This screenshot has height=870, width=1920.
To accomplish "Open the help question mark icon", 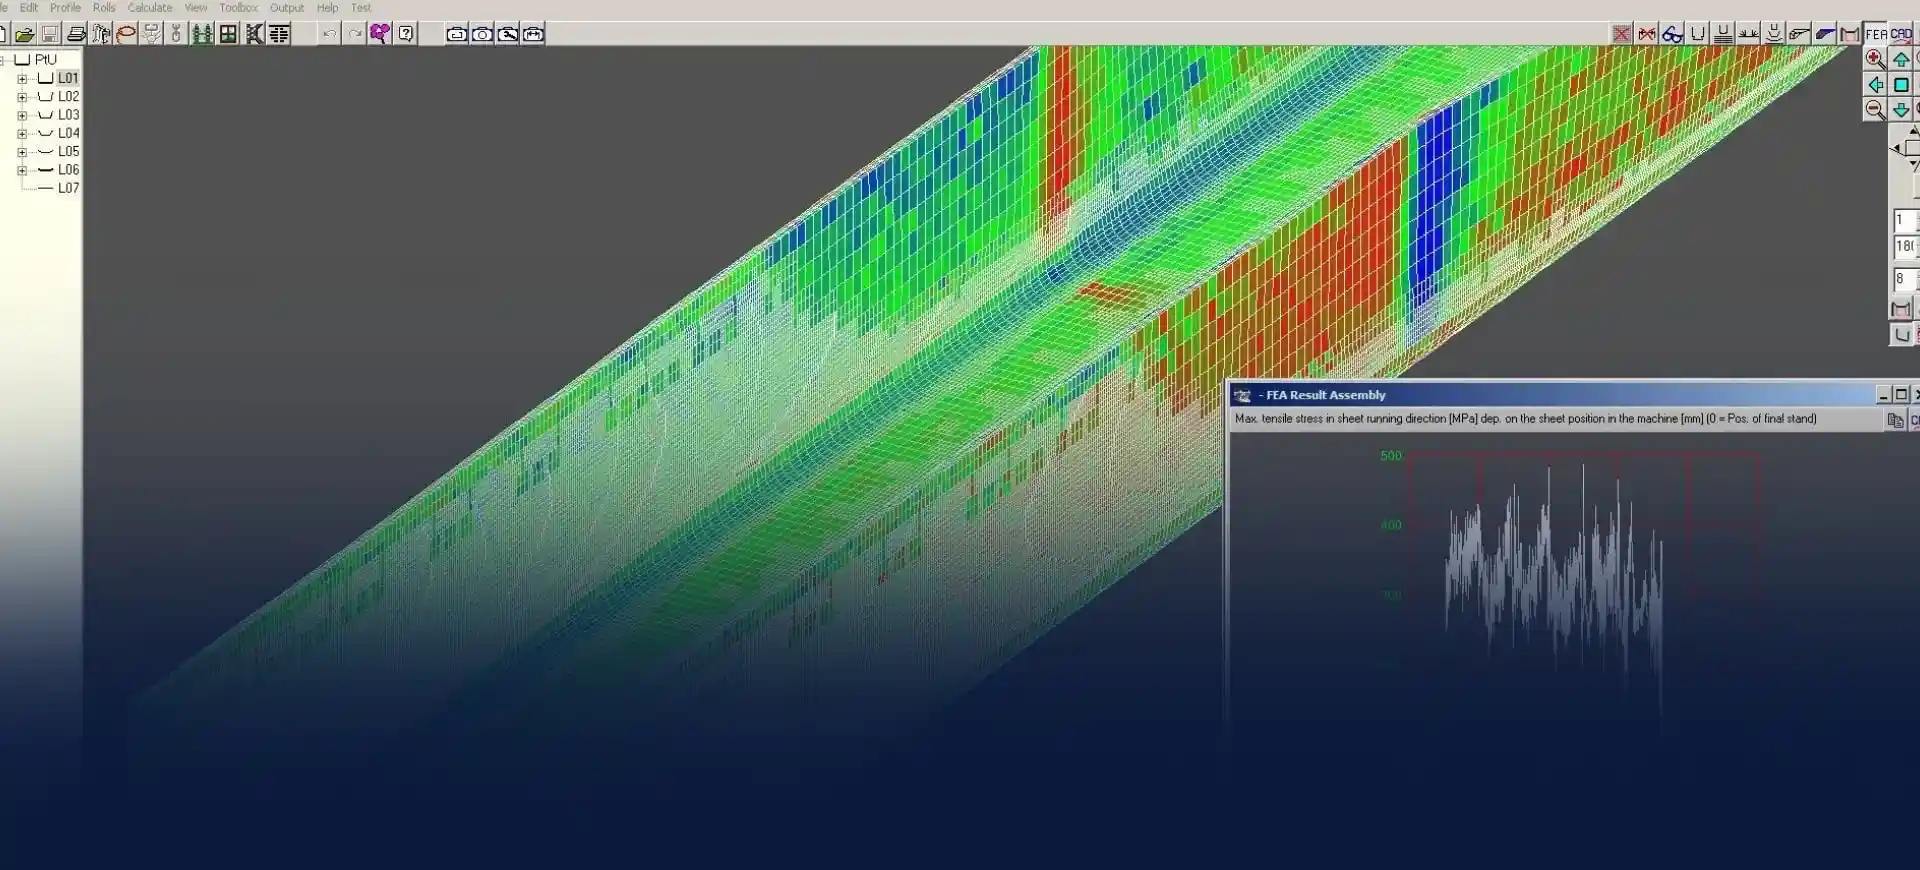I will click(405, 34).
